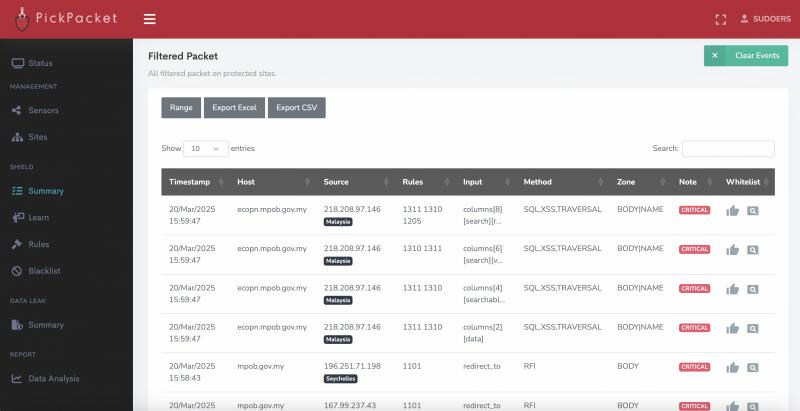Open the Learn sidebar item
The height and width of the screenshot is (411, 800).
[38, 217]
